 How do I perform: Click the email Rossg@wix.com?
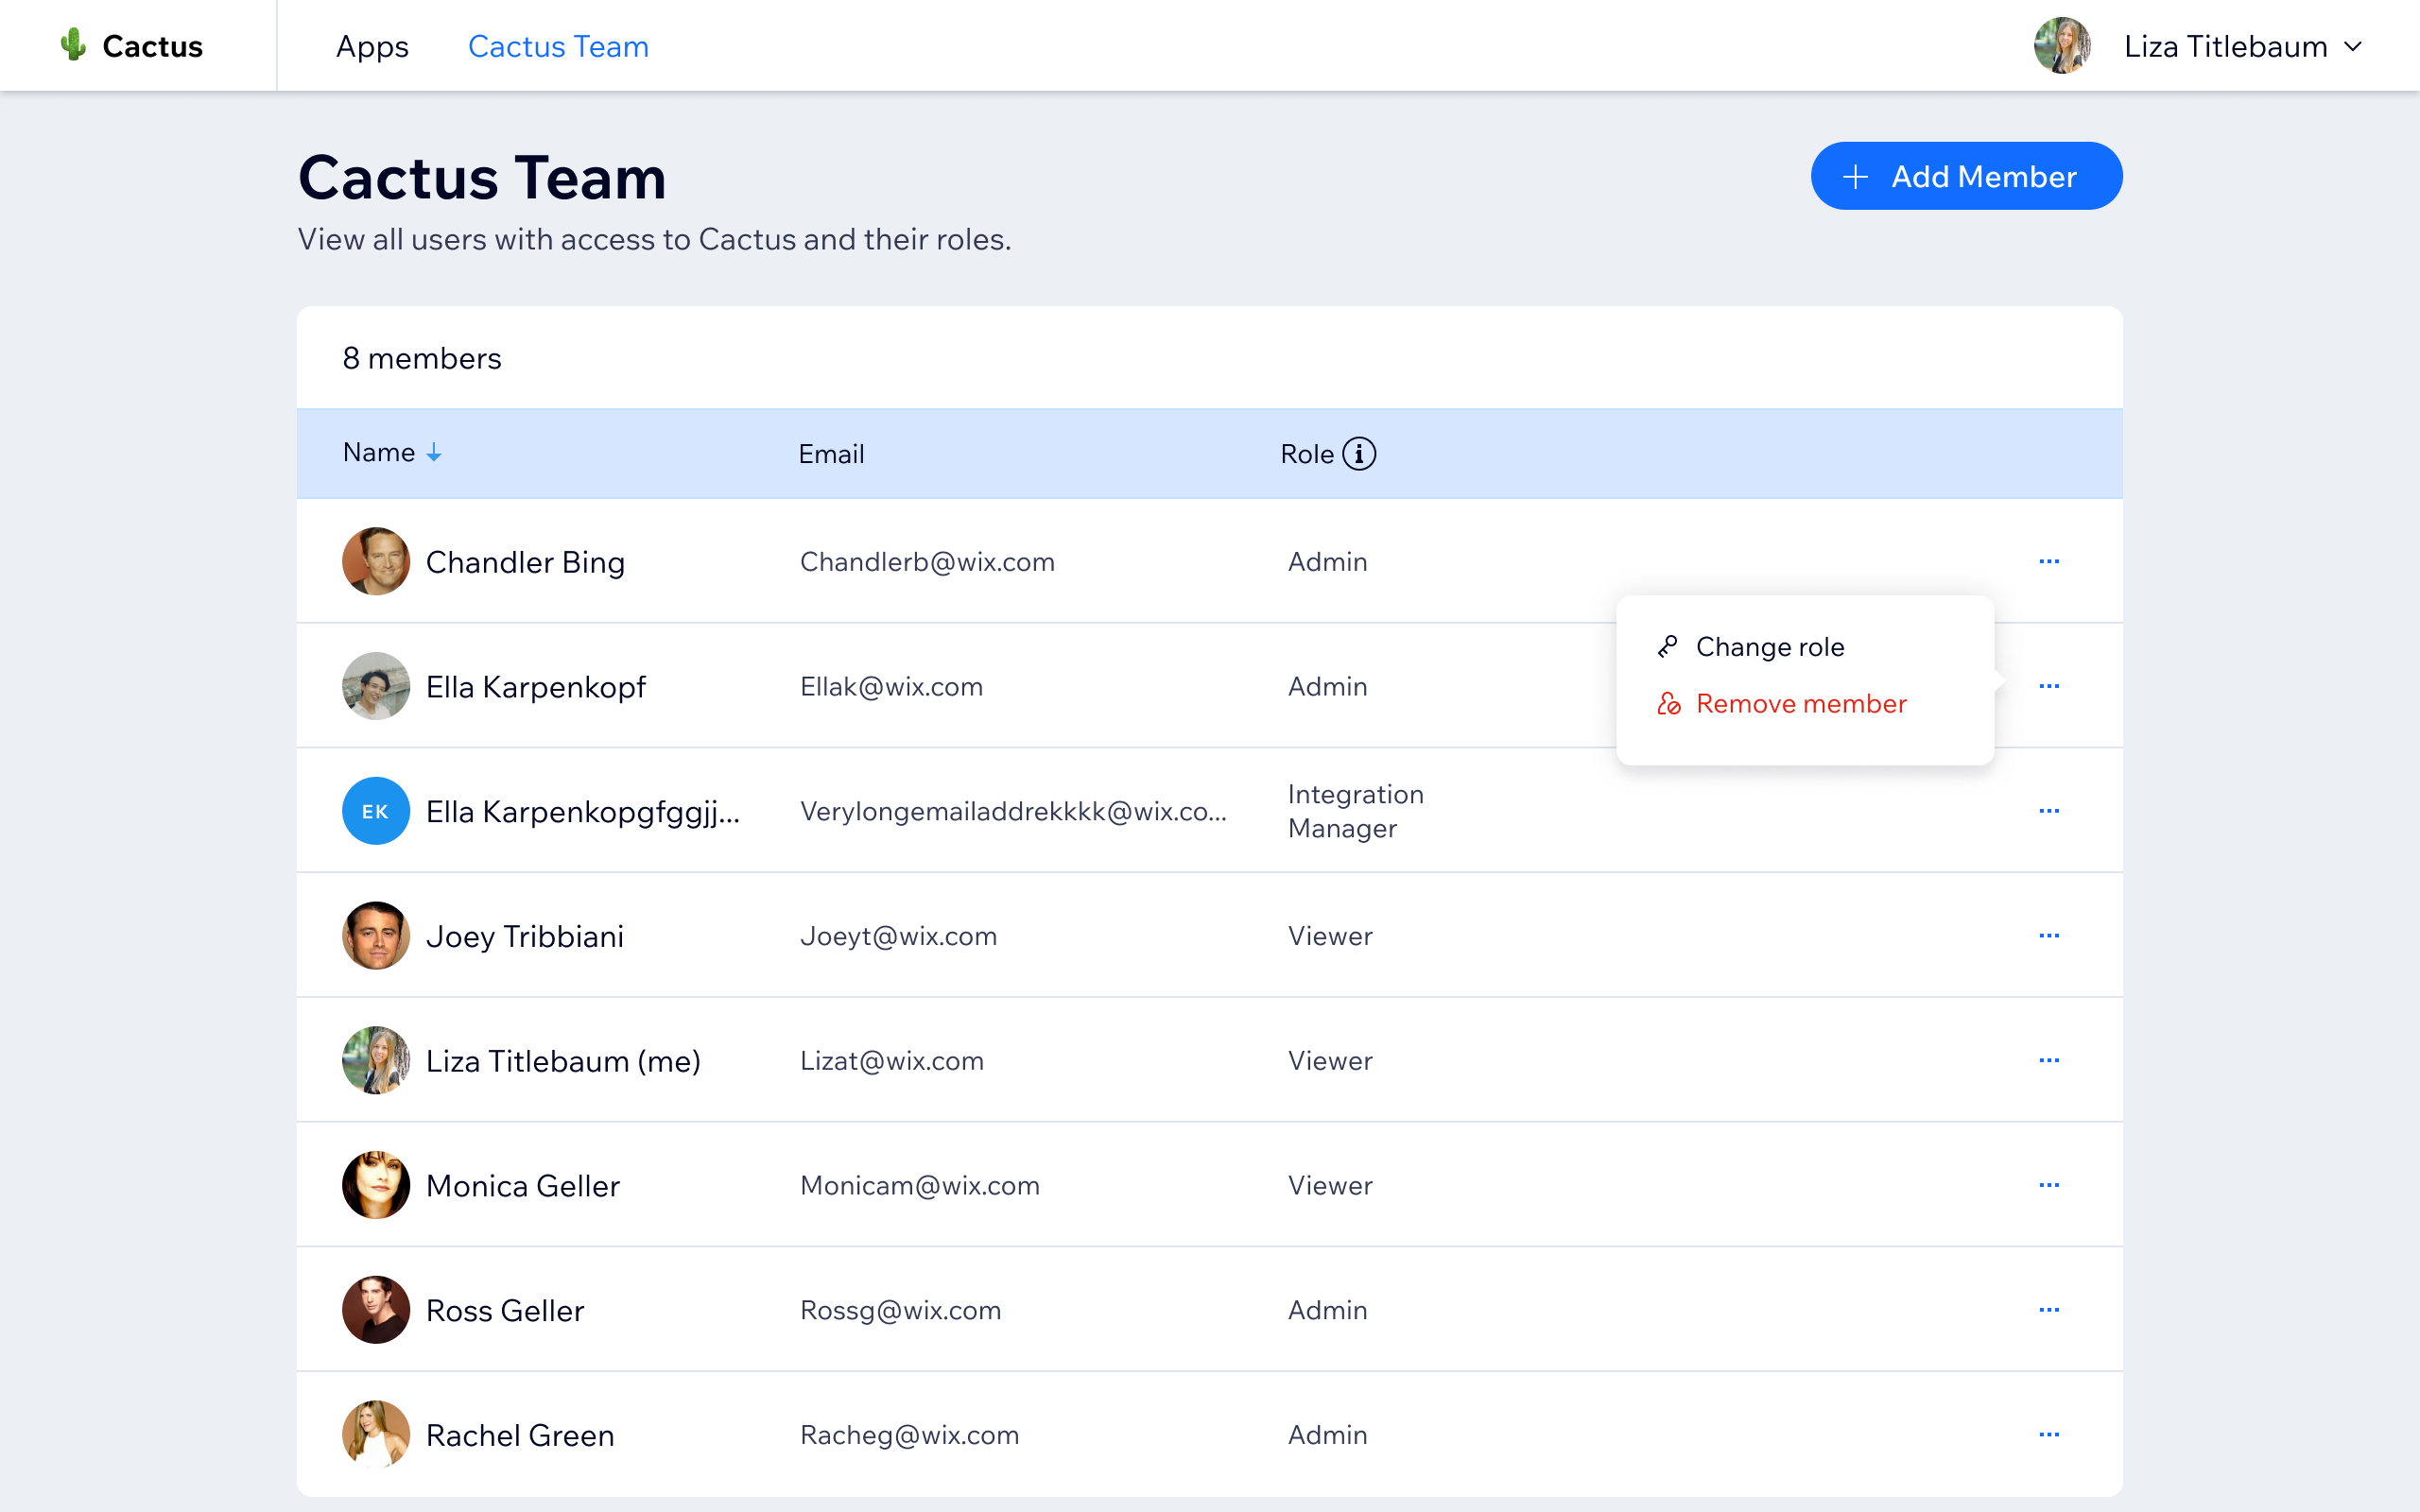pyautogui.click(x=900, y=1311)
